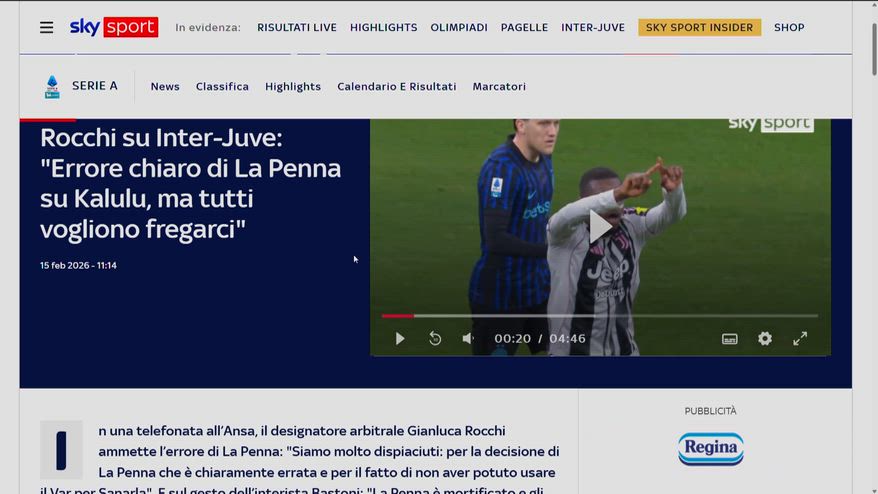Viewport: 878px width, 494px height.
Task: Open Olimpiadi section
Action: click(459, 27)
